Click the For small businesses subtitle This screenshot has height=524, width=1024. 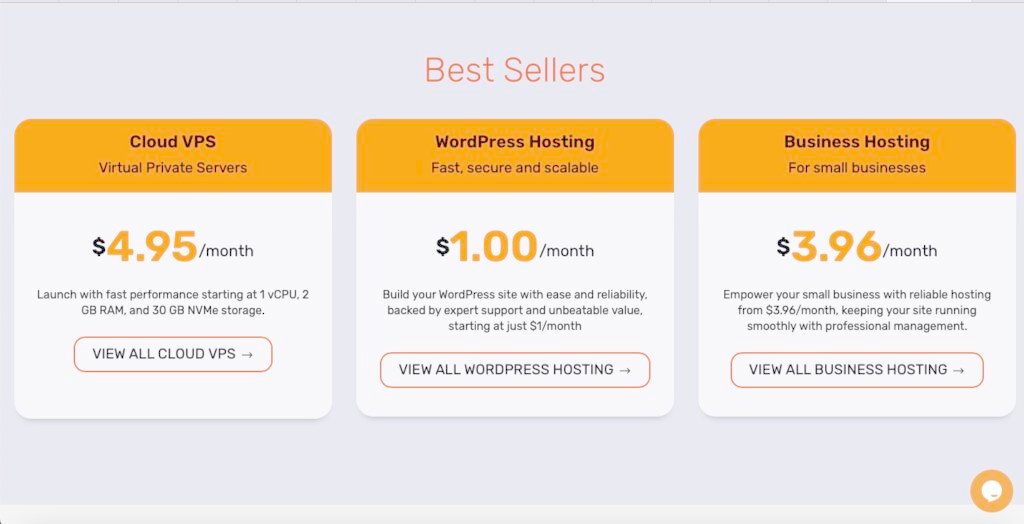pos(857,168)
